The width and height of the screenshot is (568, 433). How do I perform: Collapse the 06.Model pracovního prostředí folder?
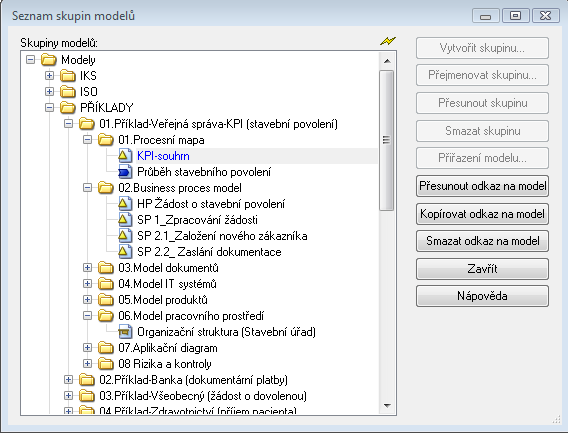87,316
